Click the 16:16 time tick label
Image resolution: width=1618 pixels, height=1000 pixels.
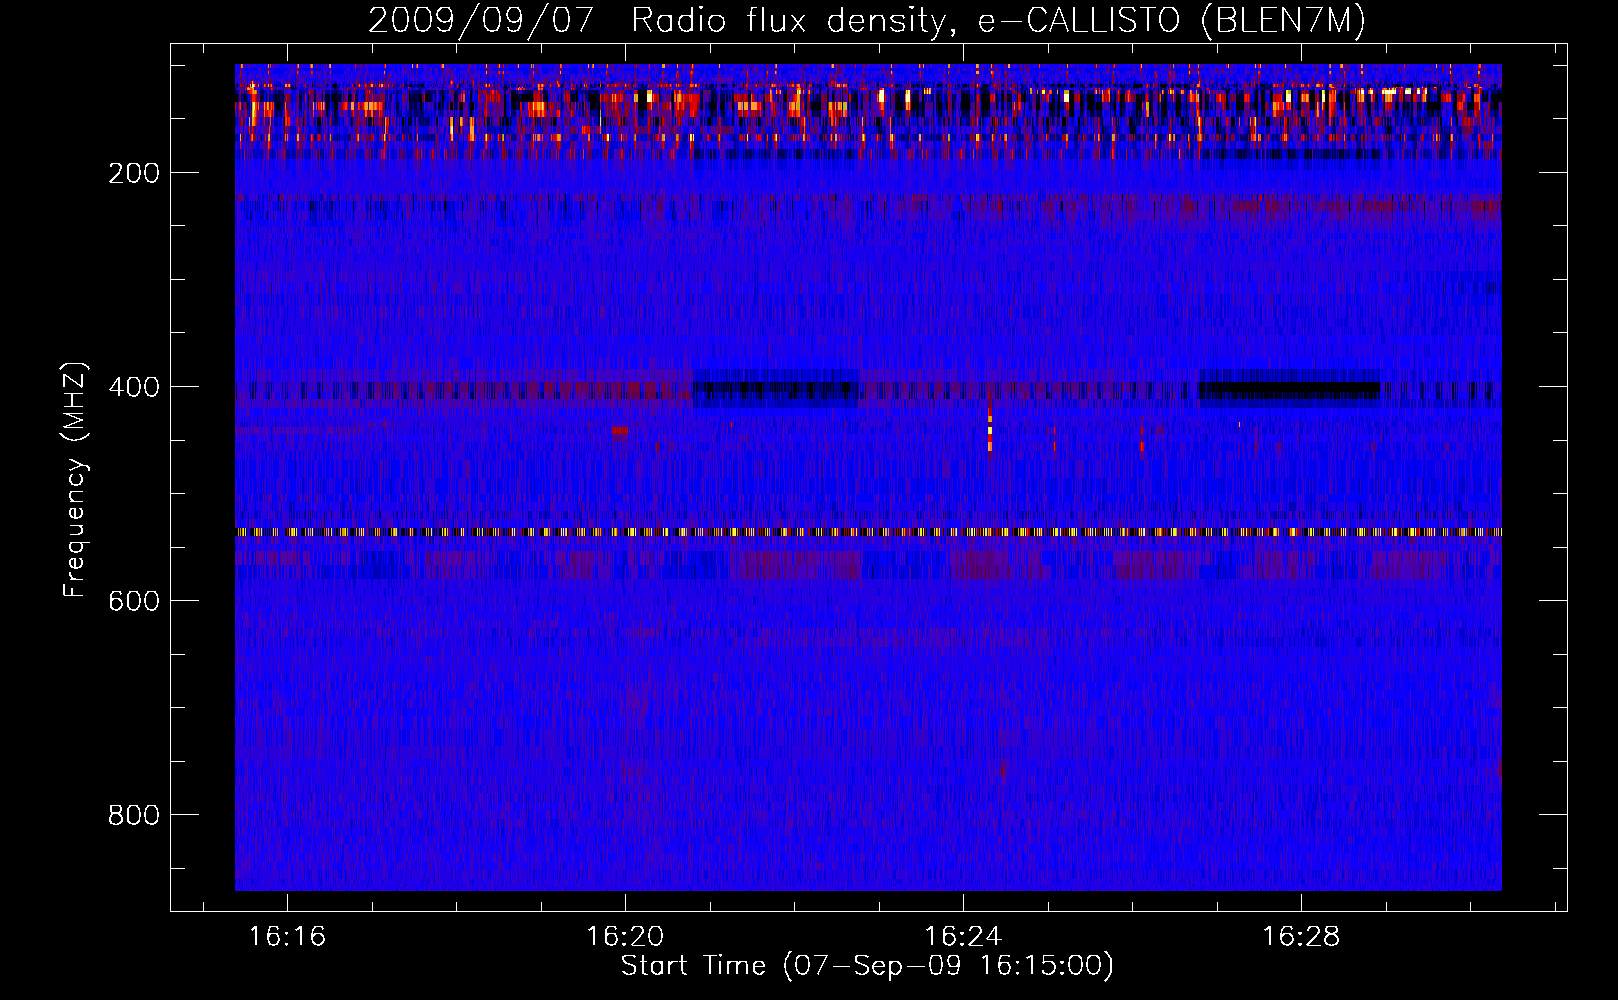[x=287, y=937]
